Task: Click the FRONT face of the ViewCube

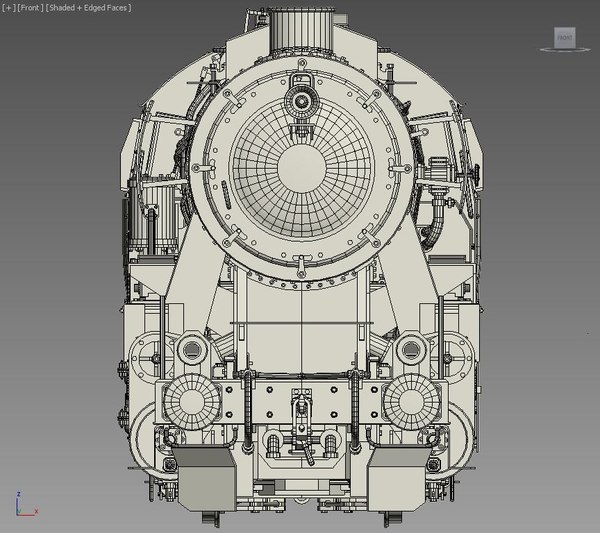Action: click(x=565, y=38)
